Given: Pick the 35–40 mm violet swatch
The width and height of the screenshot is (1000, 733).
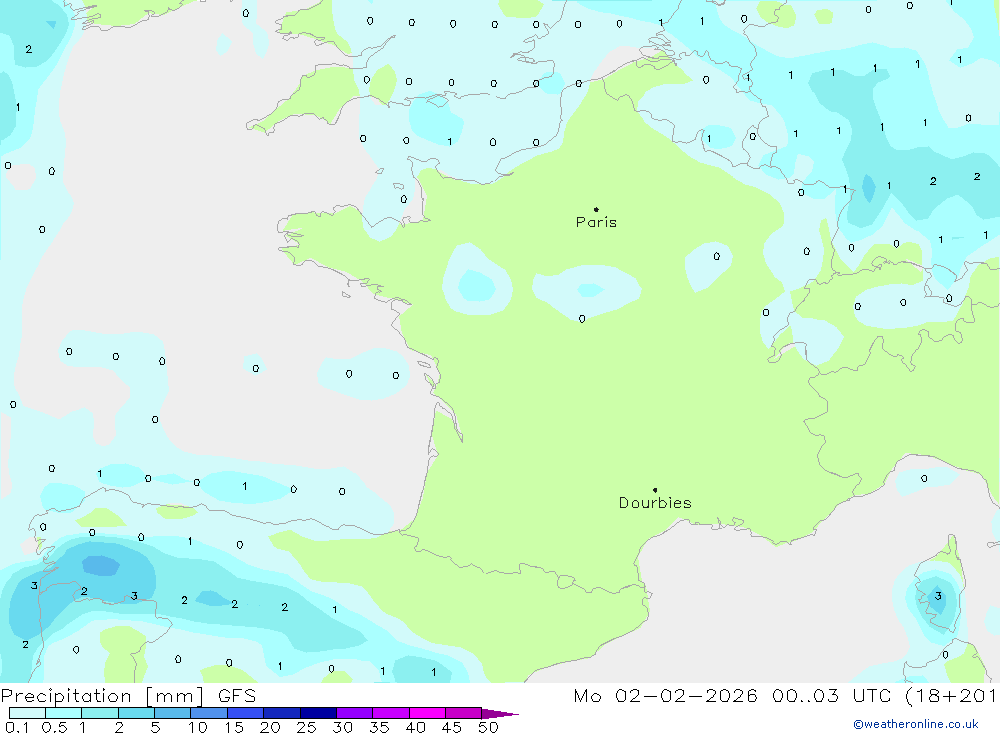Looking at the screenshot, I should coord(390,713).
